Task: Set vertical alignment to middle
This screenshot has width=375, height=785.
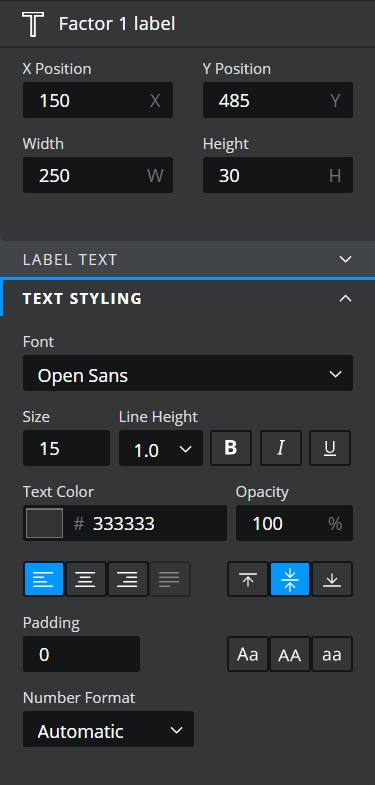Action: pos(290,579)
